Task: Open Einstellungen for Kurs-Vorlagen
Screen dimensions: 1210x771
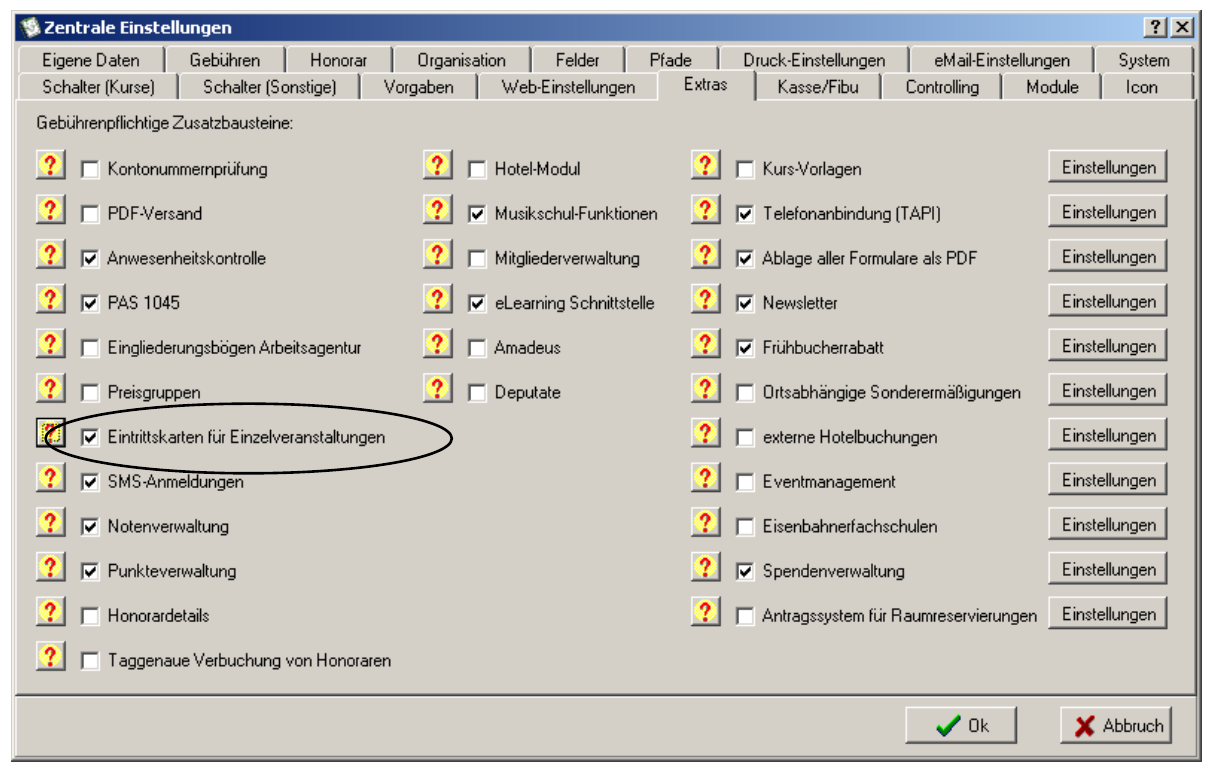Action: (1108, 168)
